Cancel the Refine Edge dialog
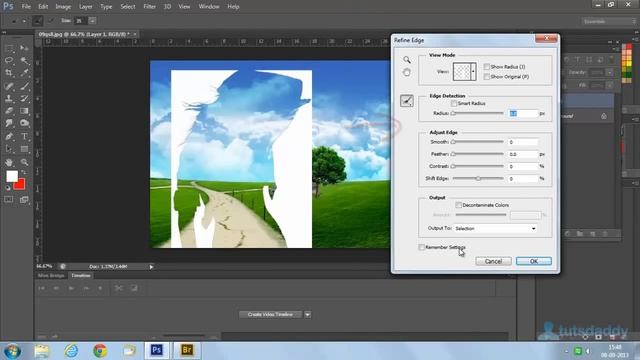Image resolution: width=640 pixels, height=360 pixels. pyautogui.click(x=493, y=261)
